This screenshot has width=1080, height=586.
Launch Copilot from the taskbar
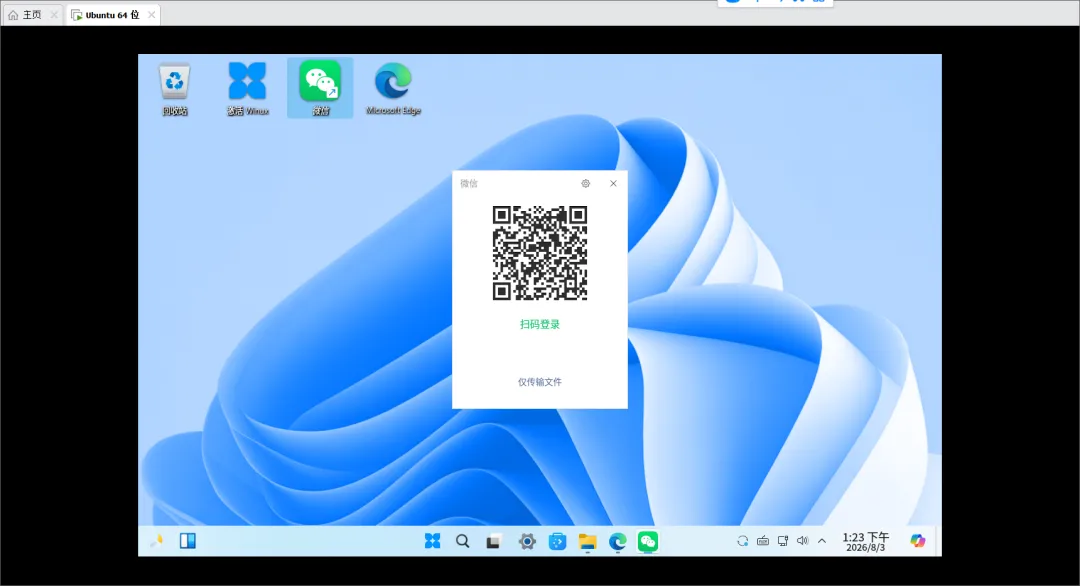point(917,541)
